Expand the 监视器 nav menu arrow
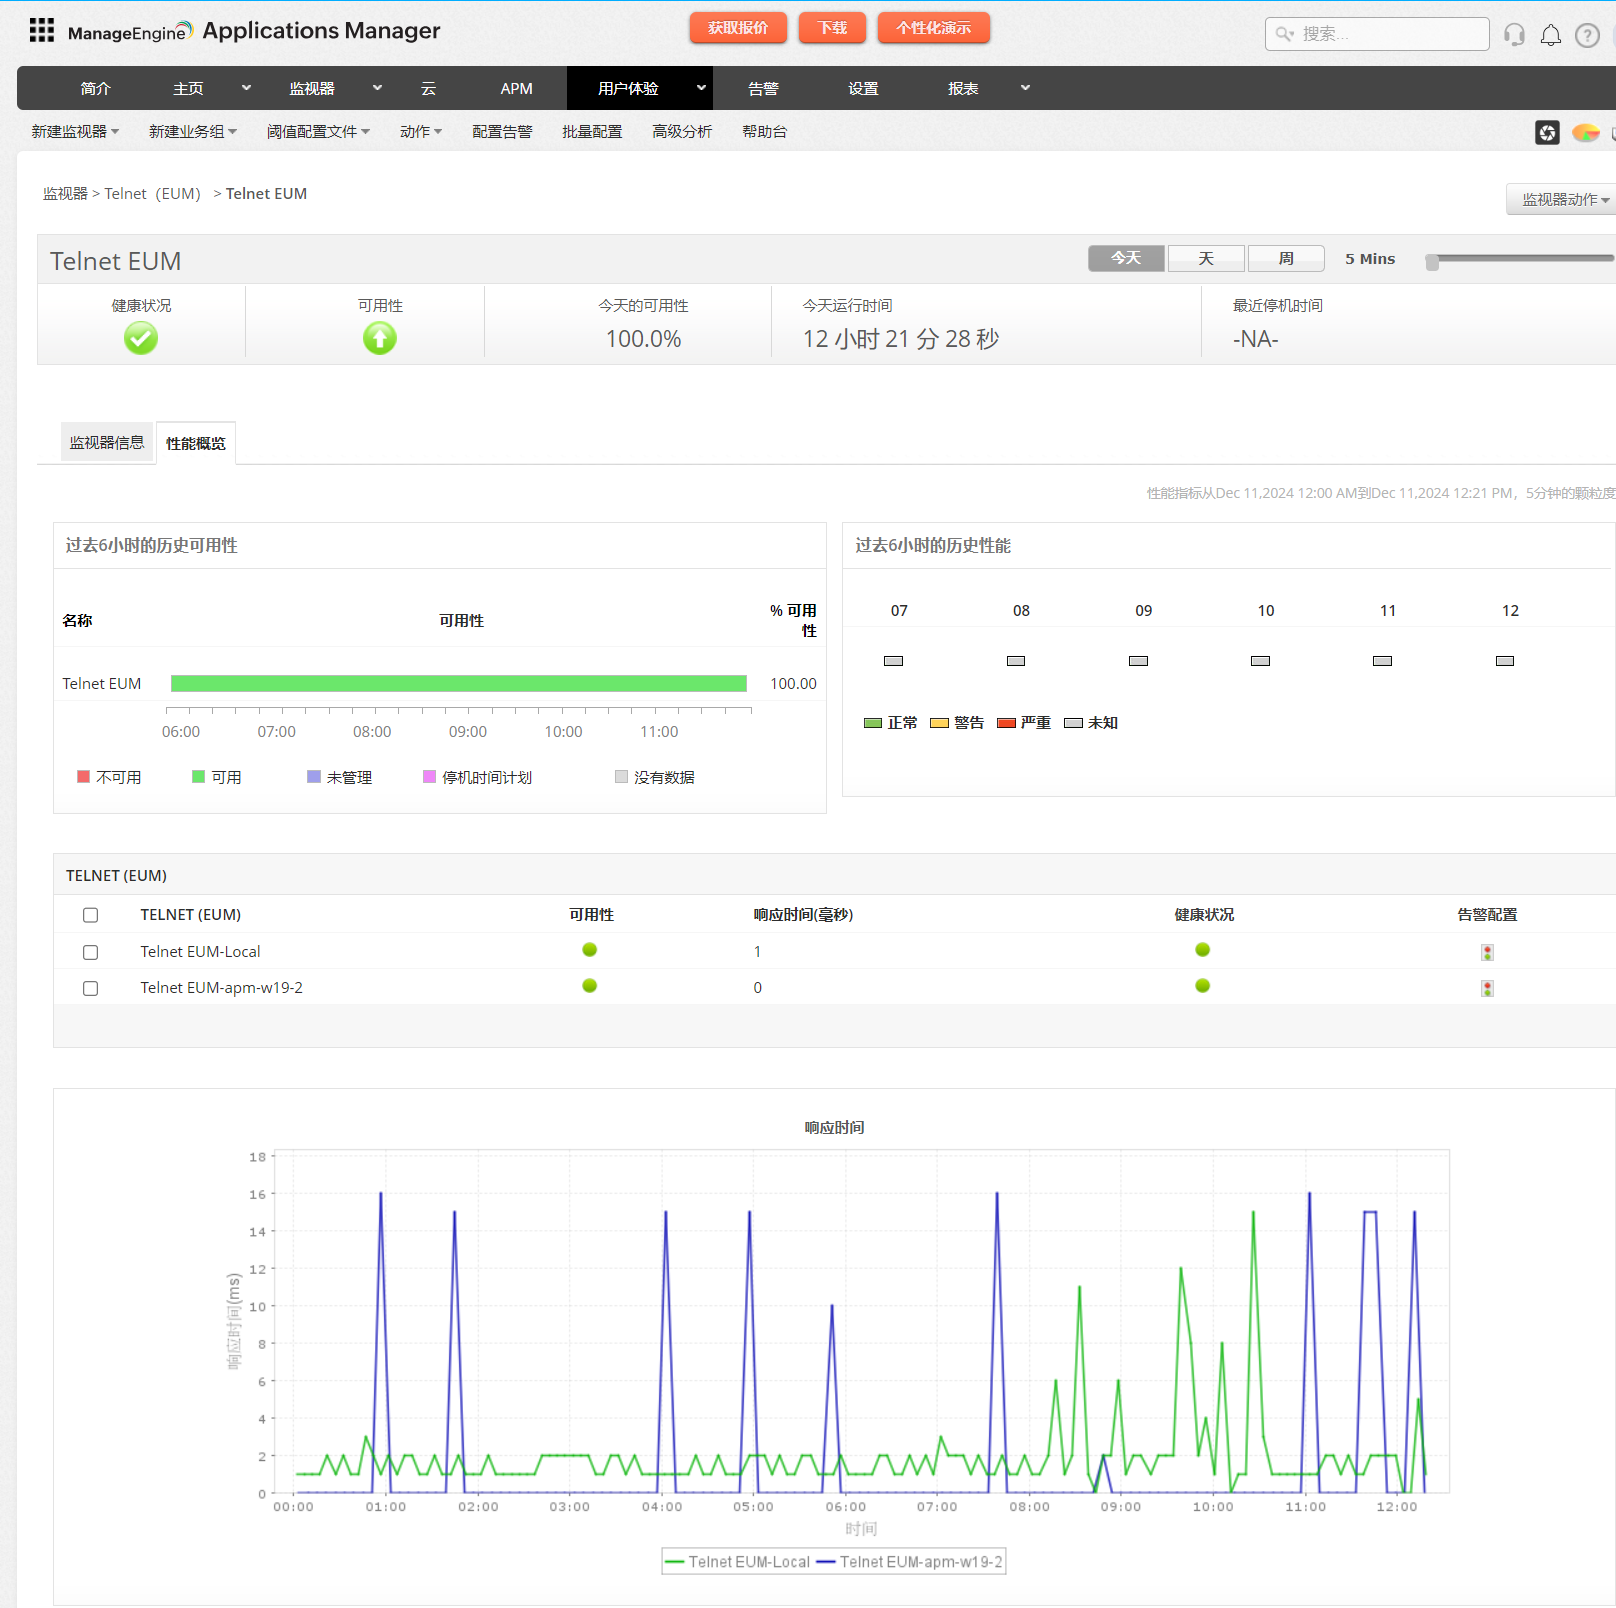 tap(377, 88)
